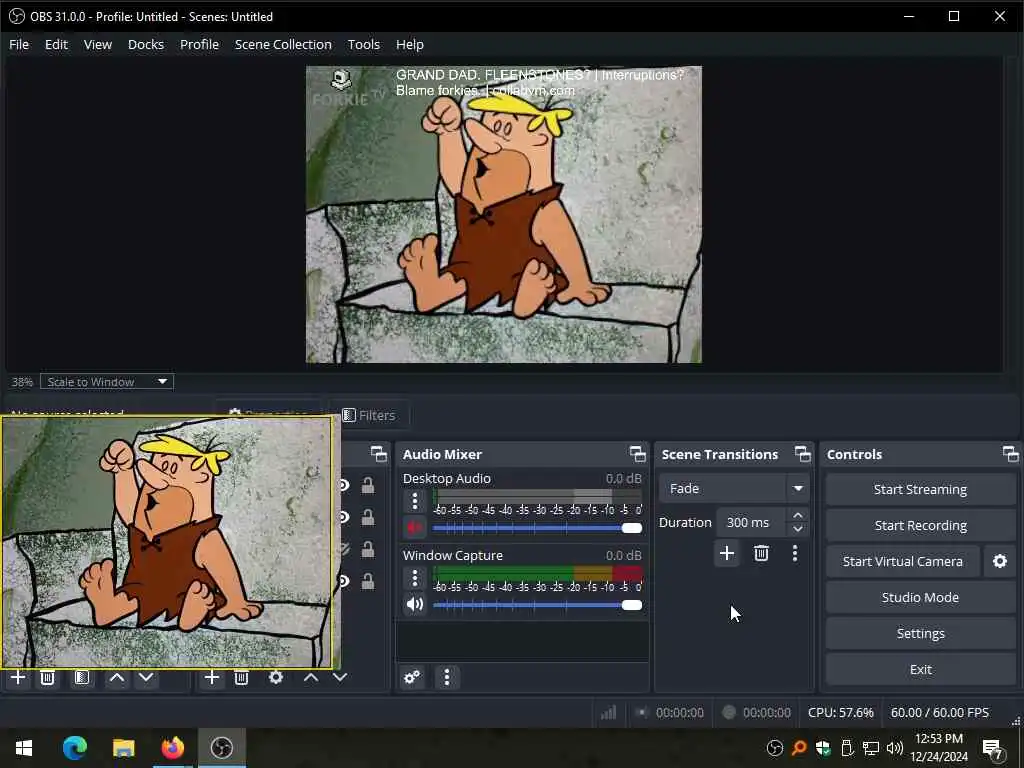Open the Windows Start menu
The image size is (1024, 768).
pyautogui.click(x=24, y=748)
